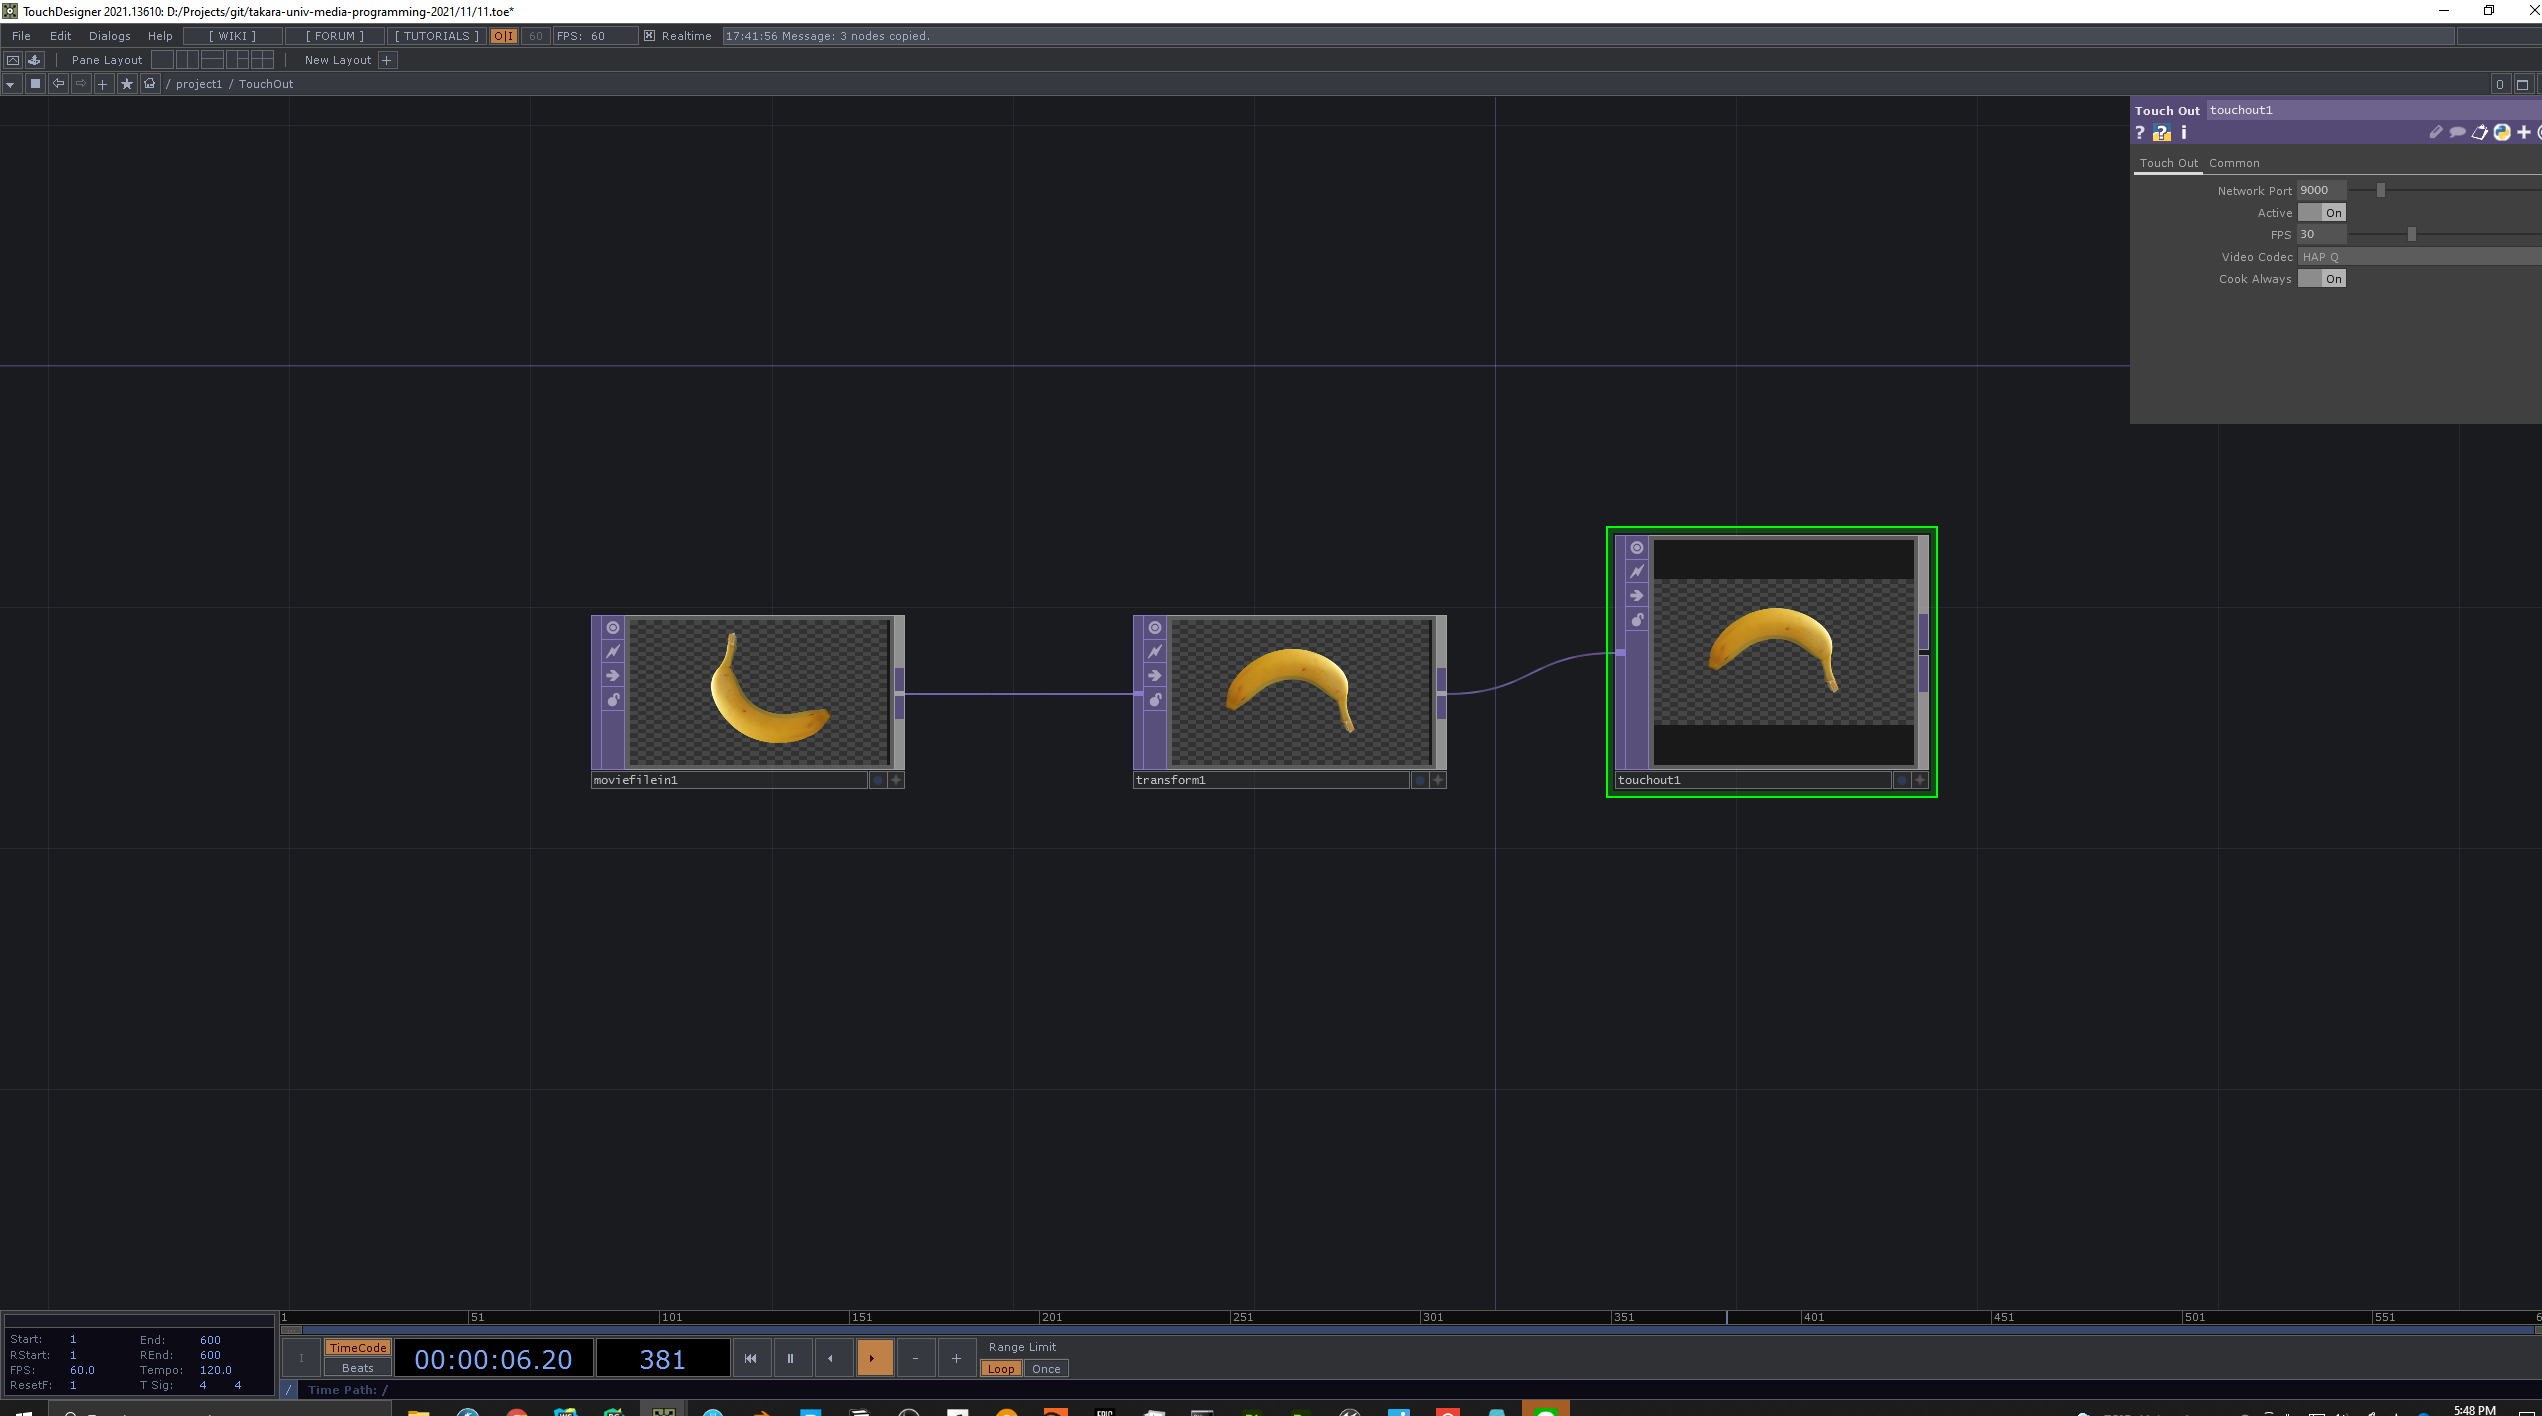Click the comment speech bubble icon

[2457, 133]
